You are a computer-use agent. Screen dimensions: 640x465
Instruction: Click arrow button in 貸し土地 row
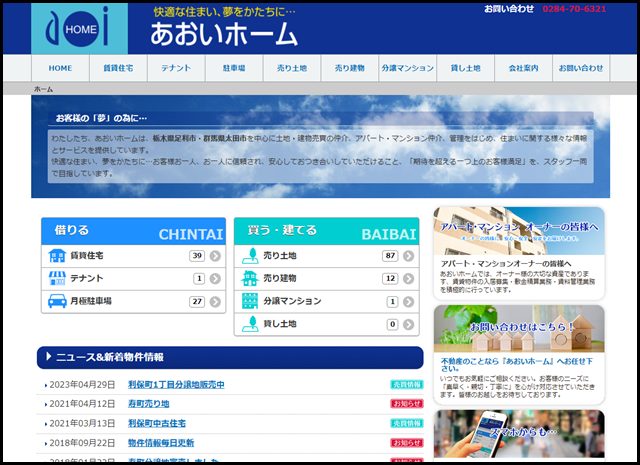(408, 325)
